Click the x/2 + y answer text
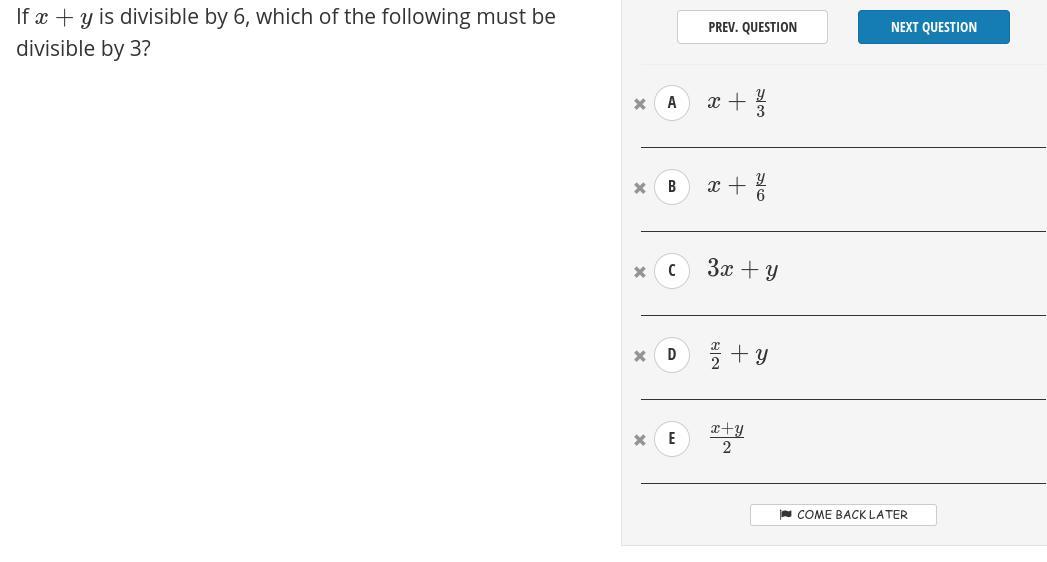The image size is (1047, 562). tap(739, 354)
